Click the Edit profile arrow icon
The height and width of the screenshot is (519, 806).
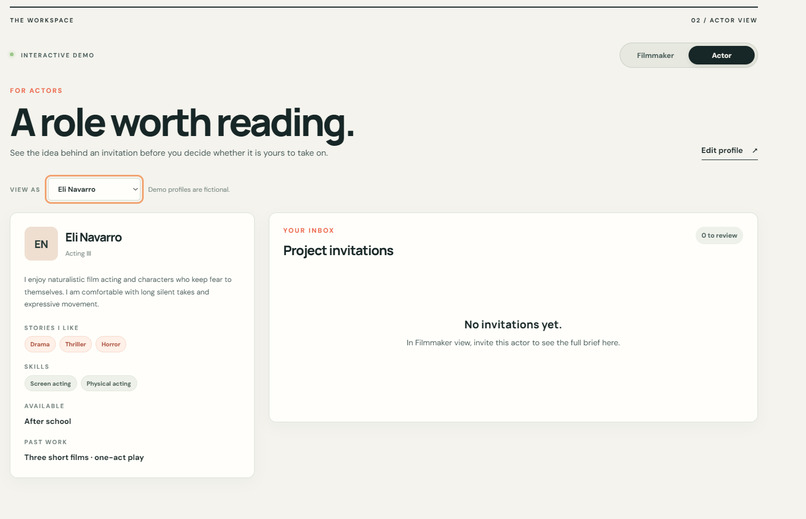click(755, 151)
